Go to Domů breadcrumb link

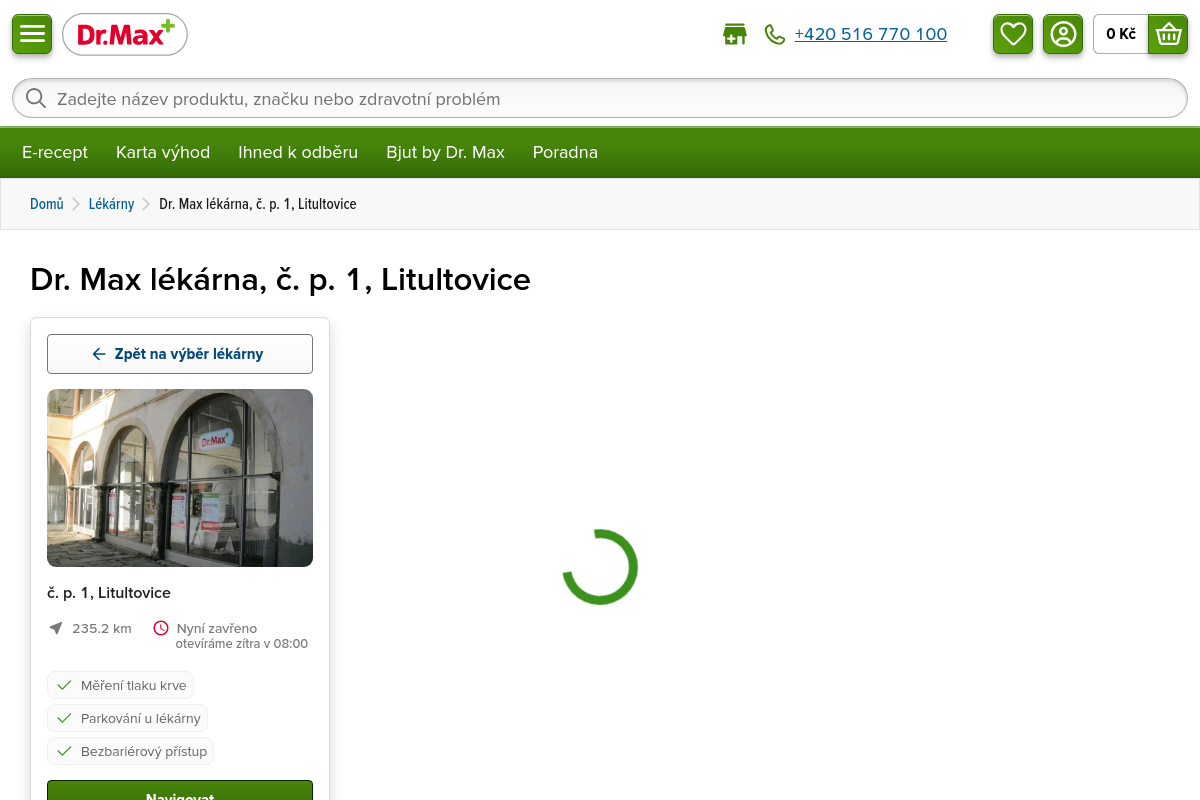(x=47, y=204)
